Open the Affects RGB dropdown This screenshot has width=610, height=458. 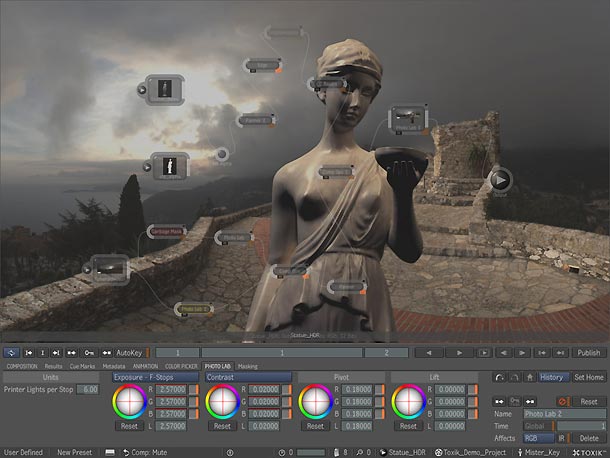(x=538, y=438)
